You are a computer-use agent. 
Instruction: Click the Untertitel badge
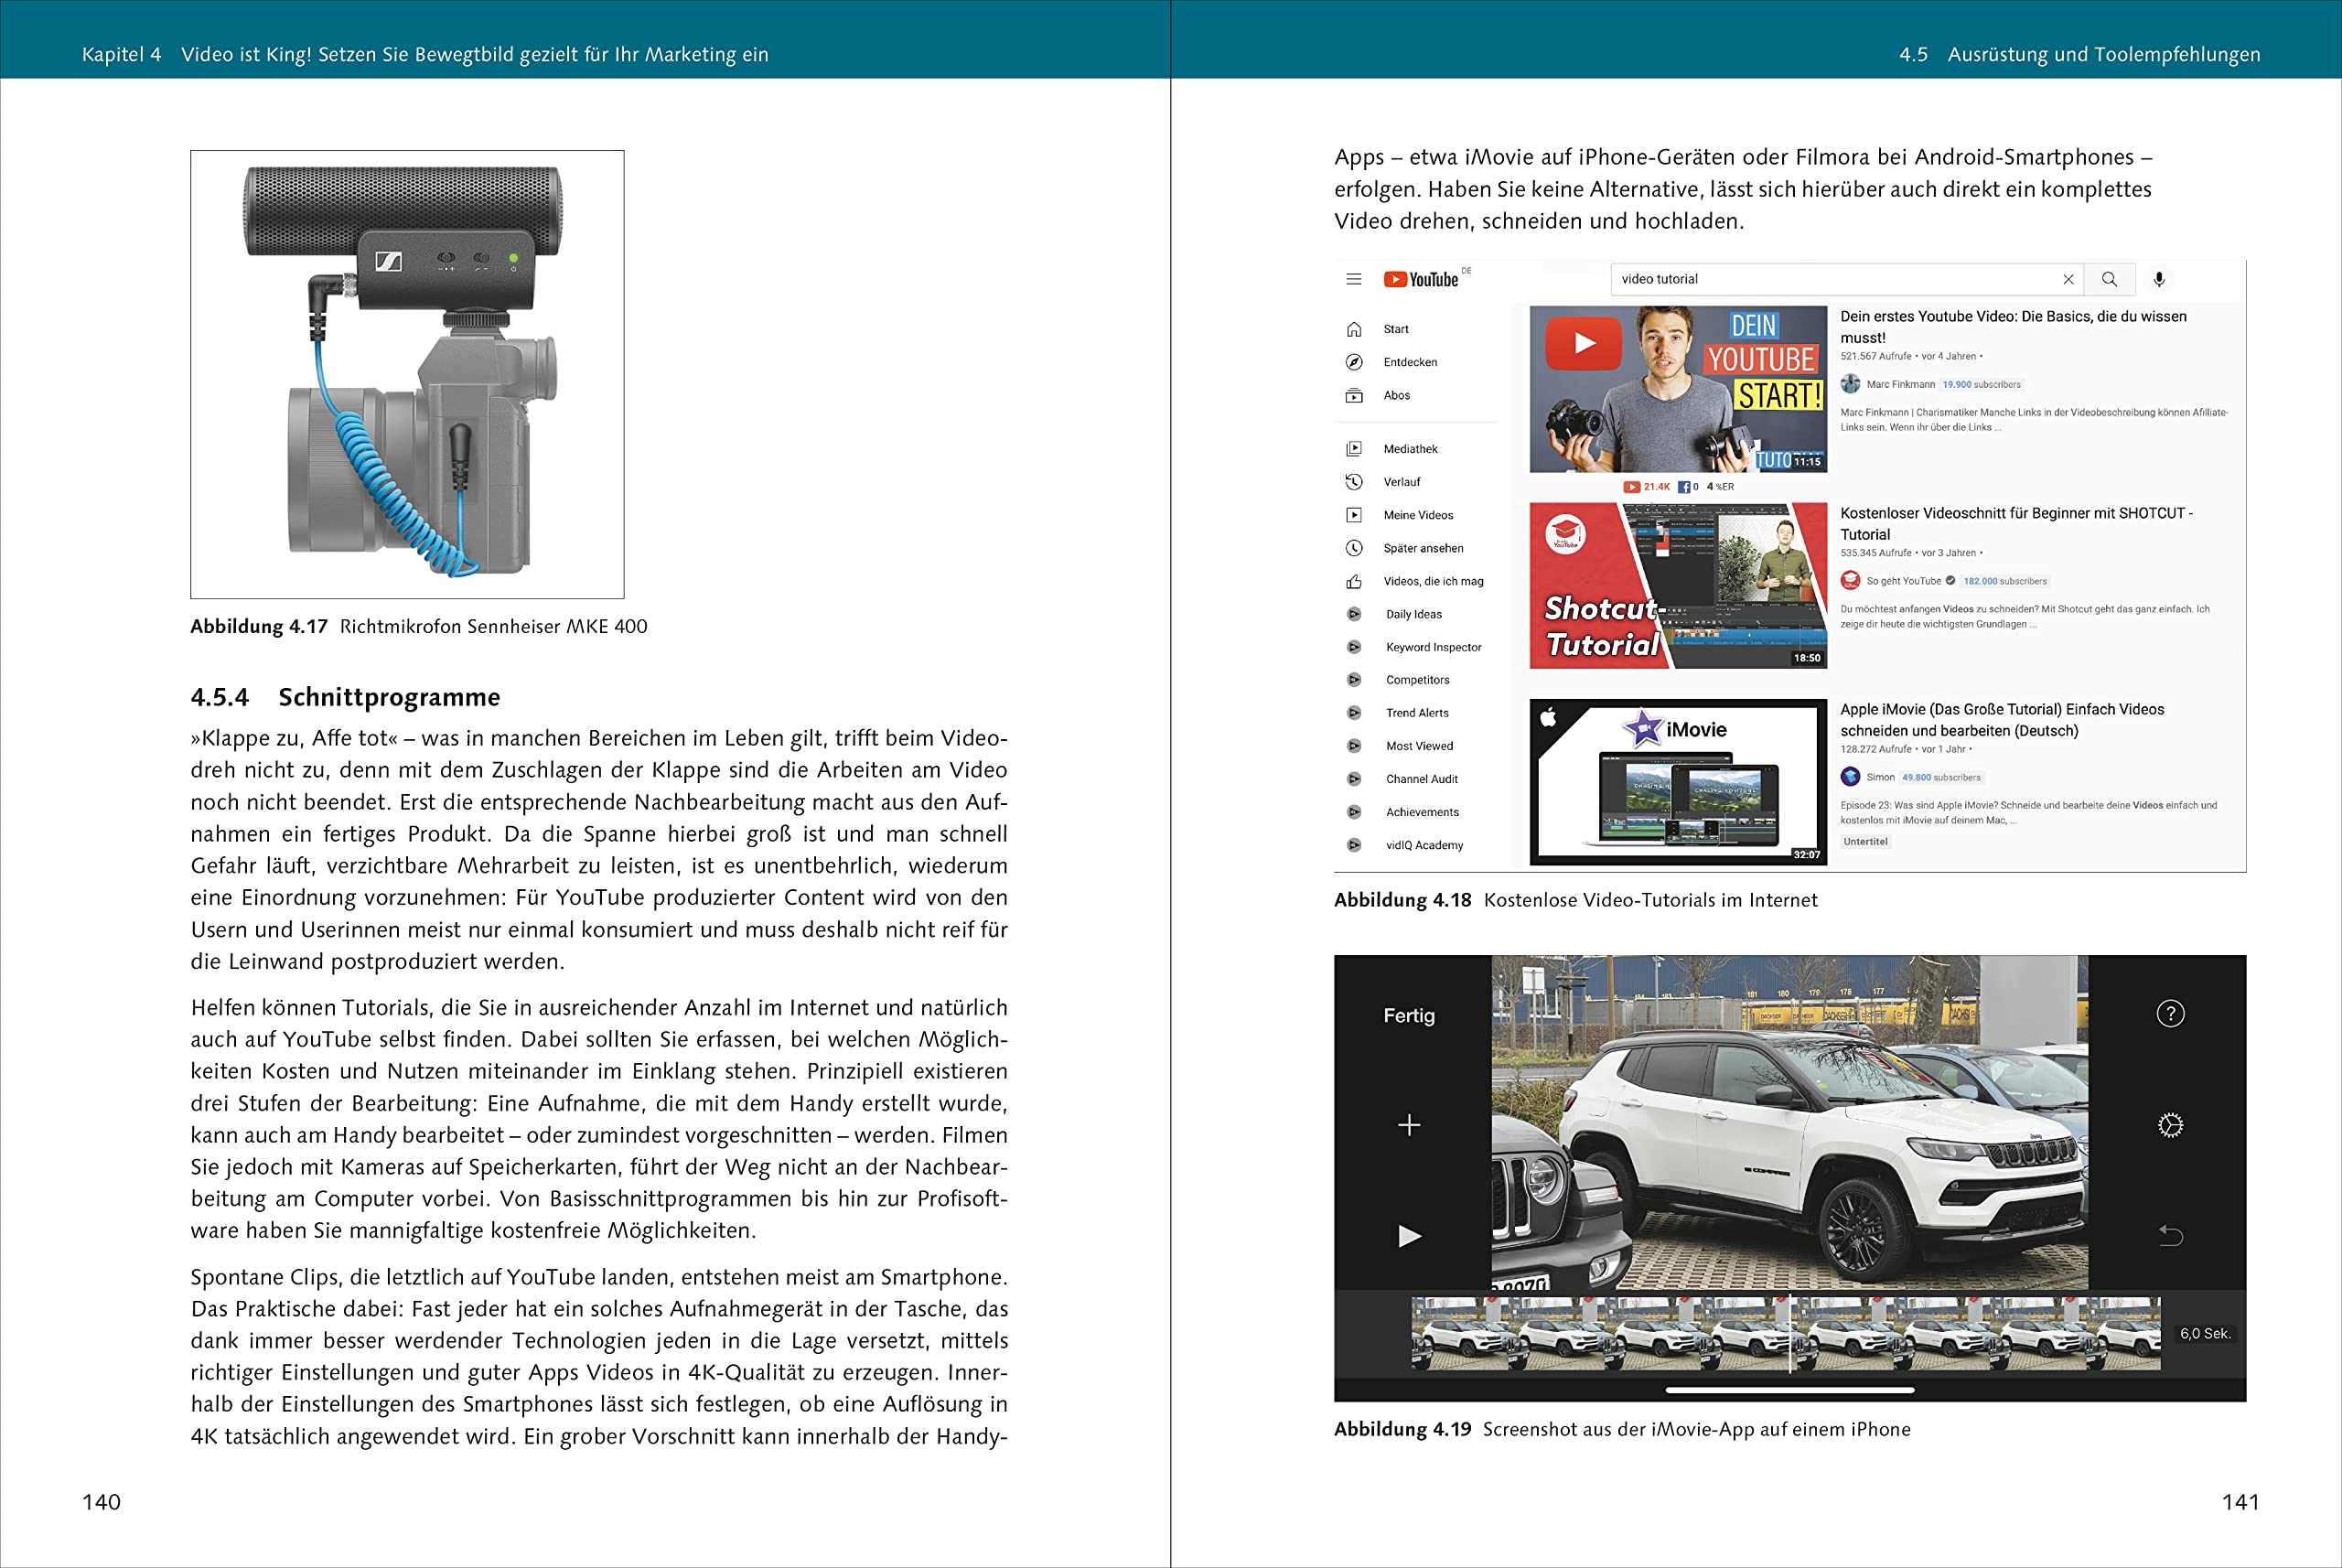pos(1865,842)
